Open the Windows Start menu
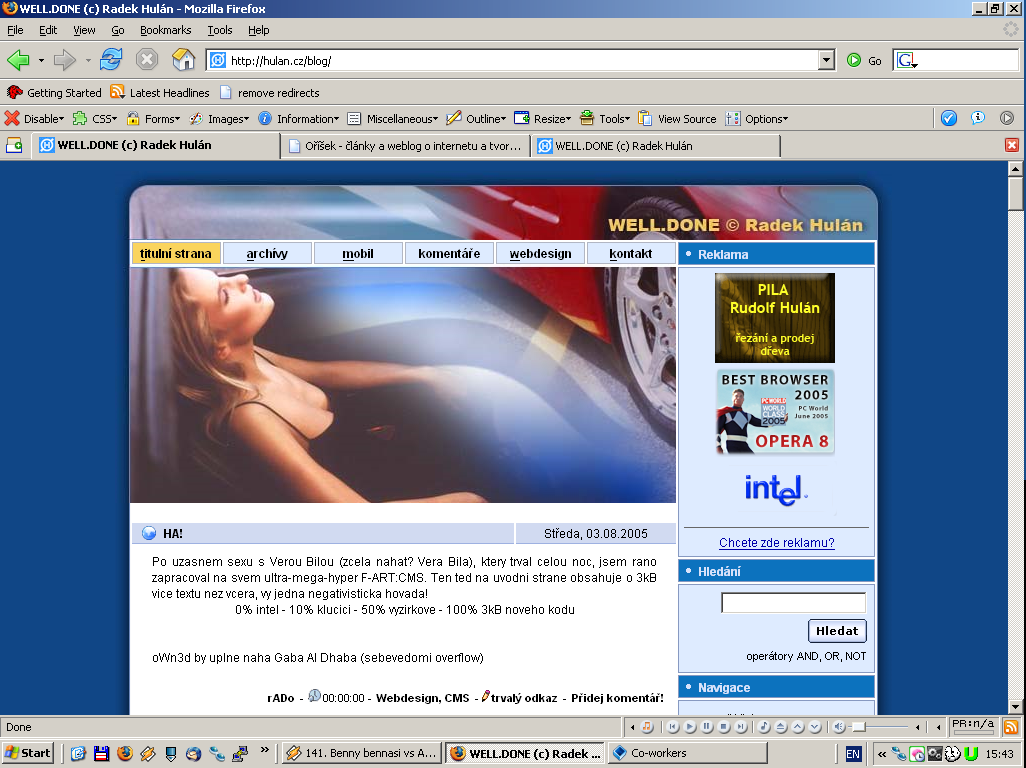This screenshot has height=768, width=1026. (28, 753)
